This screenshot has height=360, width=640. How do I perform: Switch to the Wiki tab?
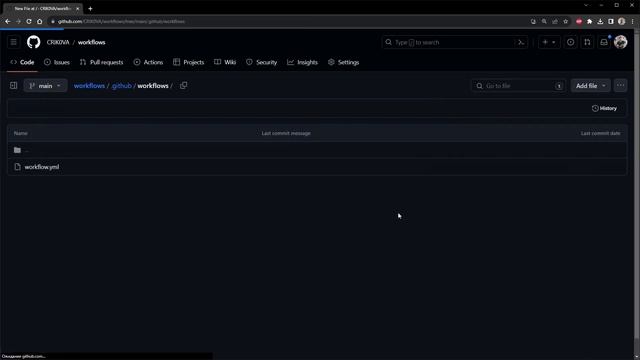[225, 62]
